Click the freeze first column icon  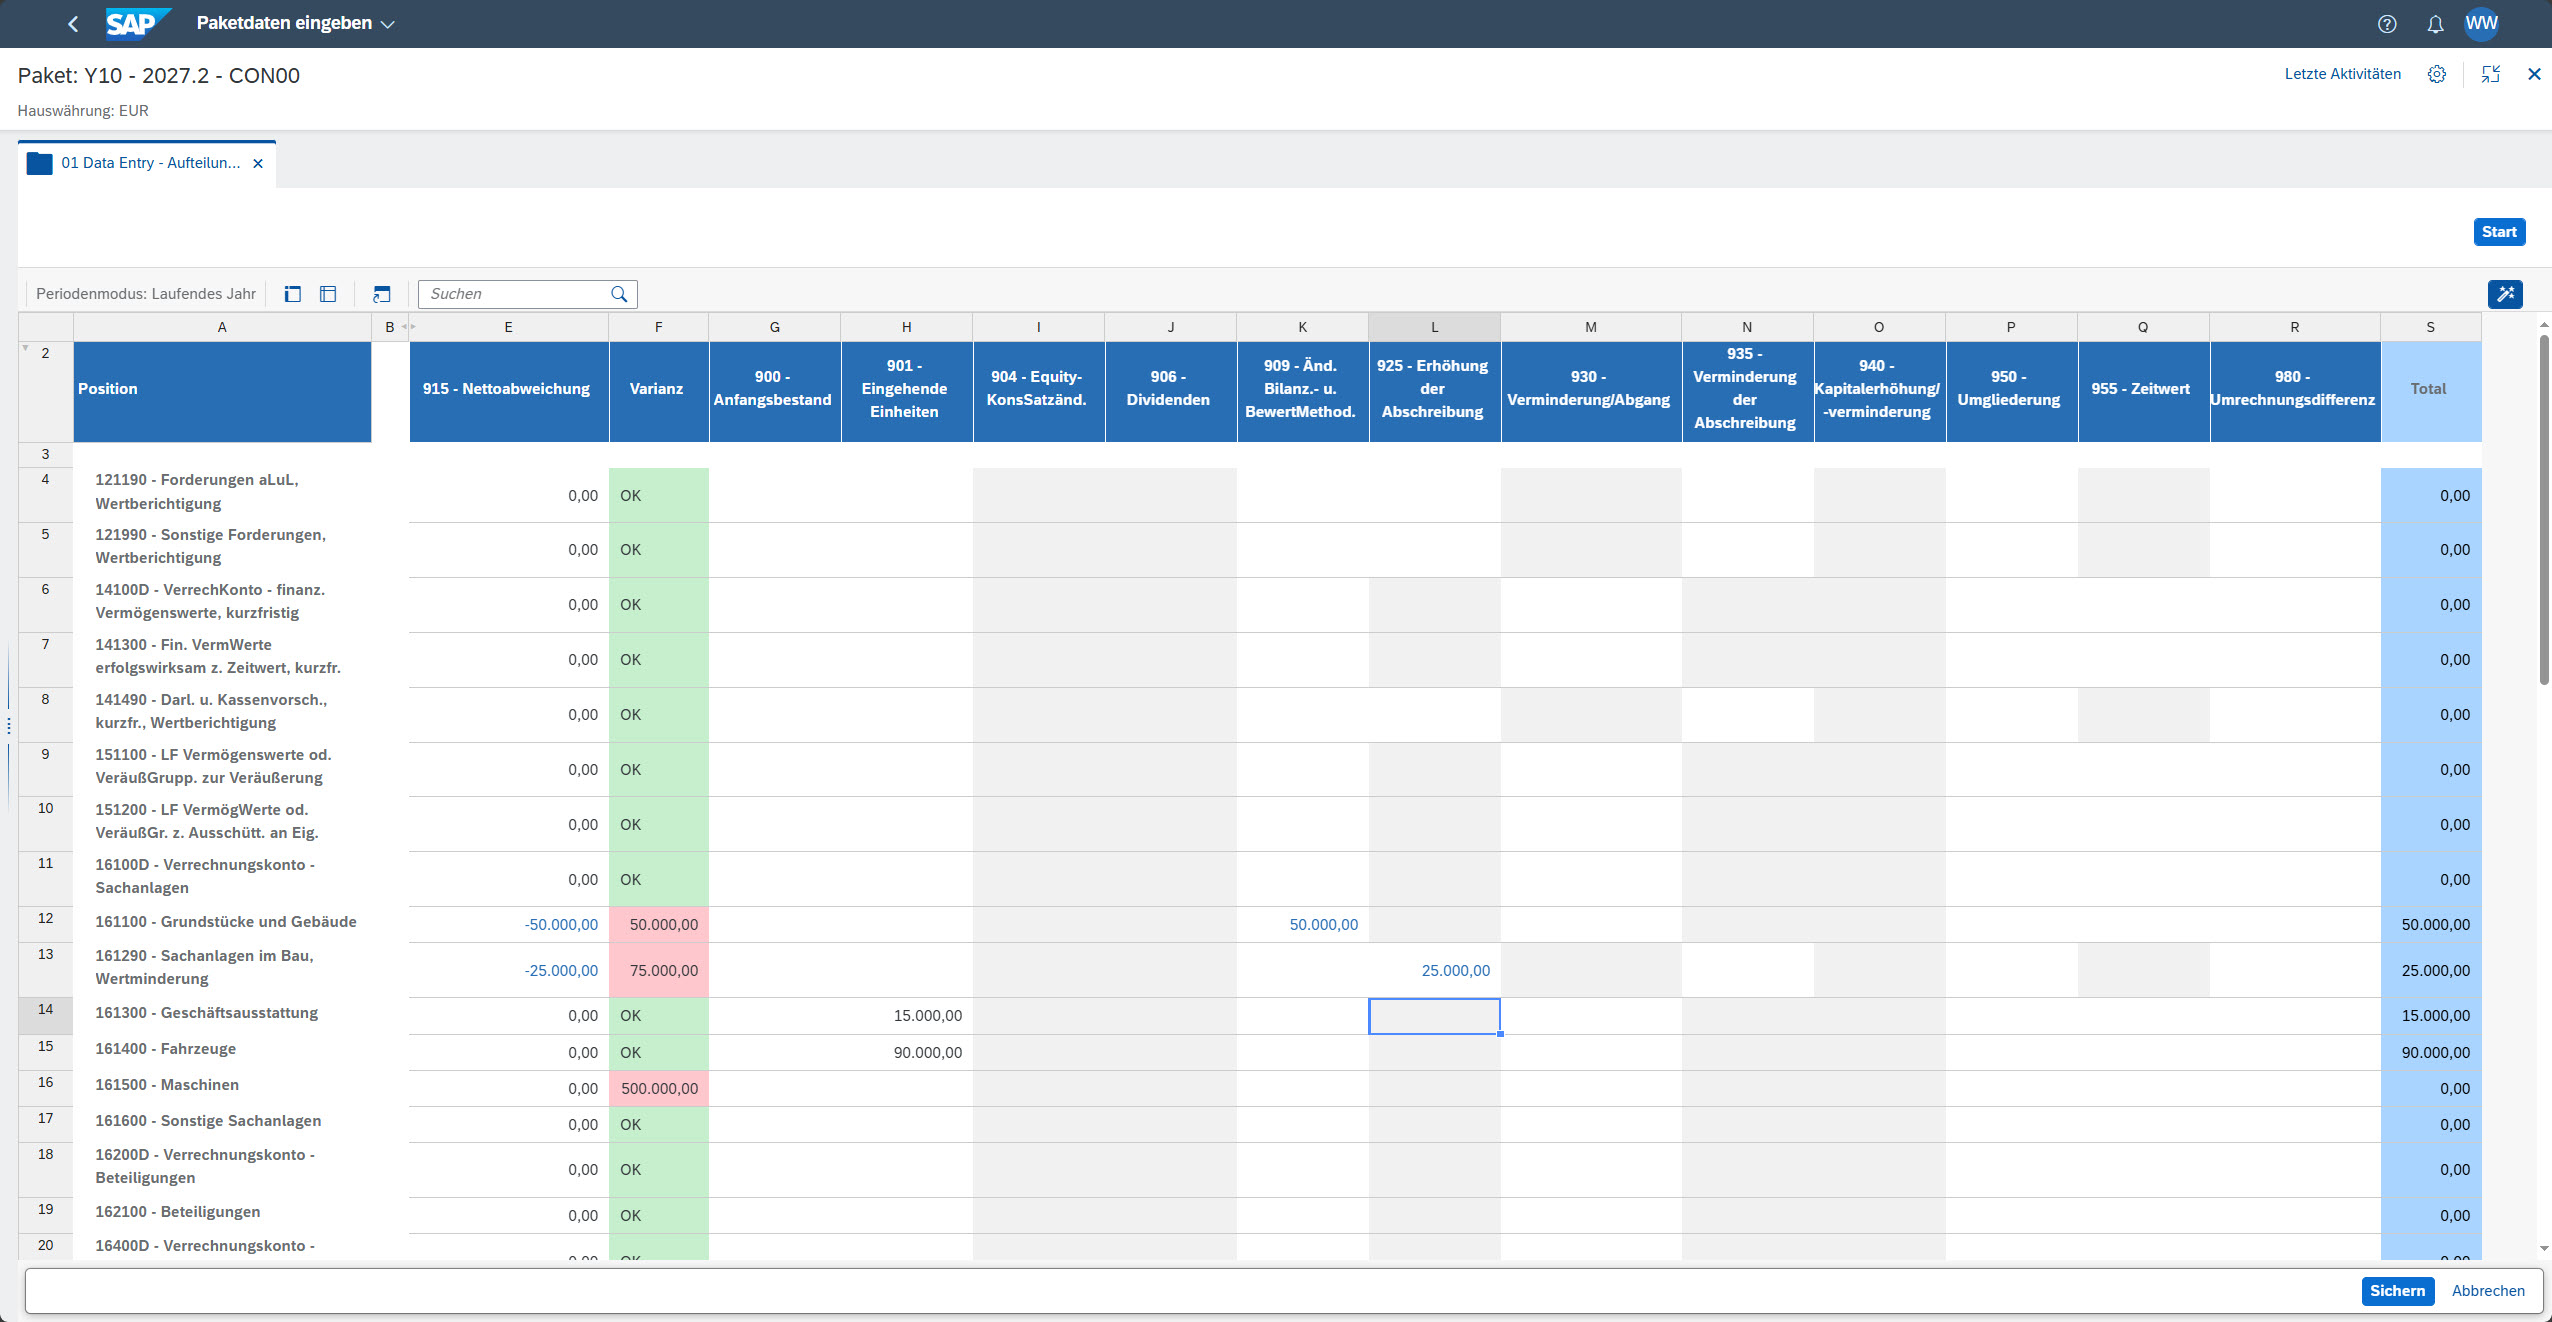[293, 294]
